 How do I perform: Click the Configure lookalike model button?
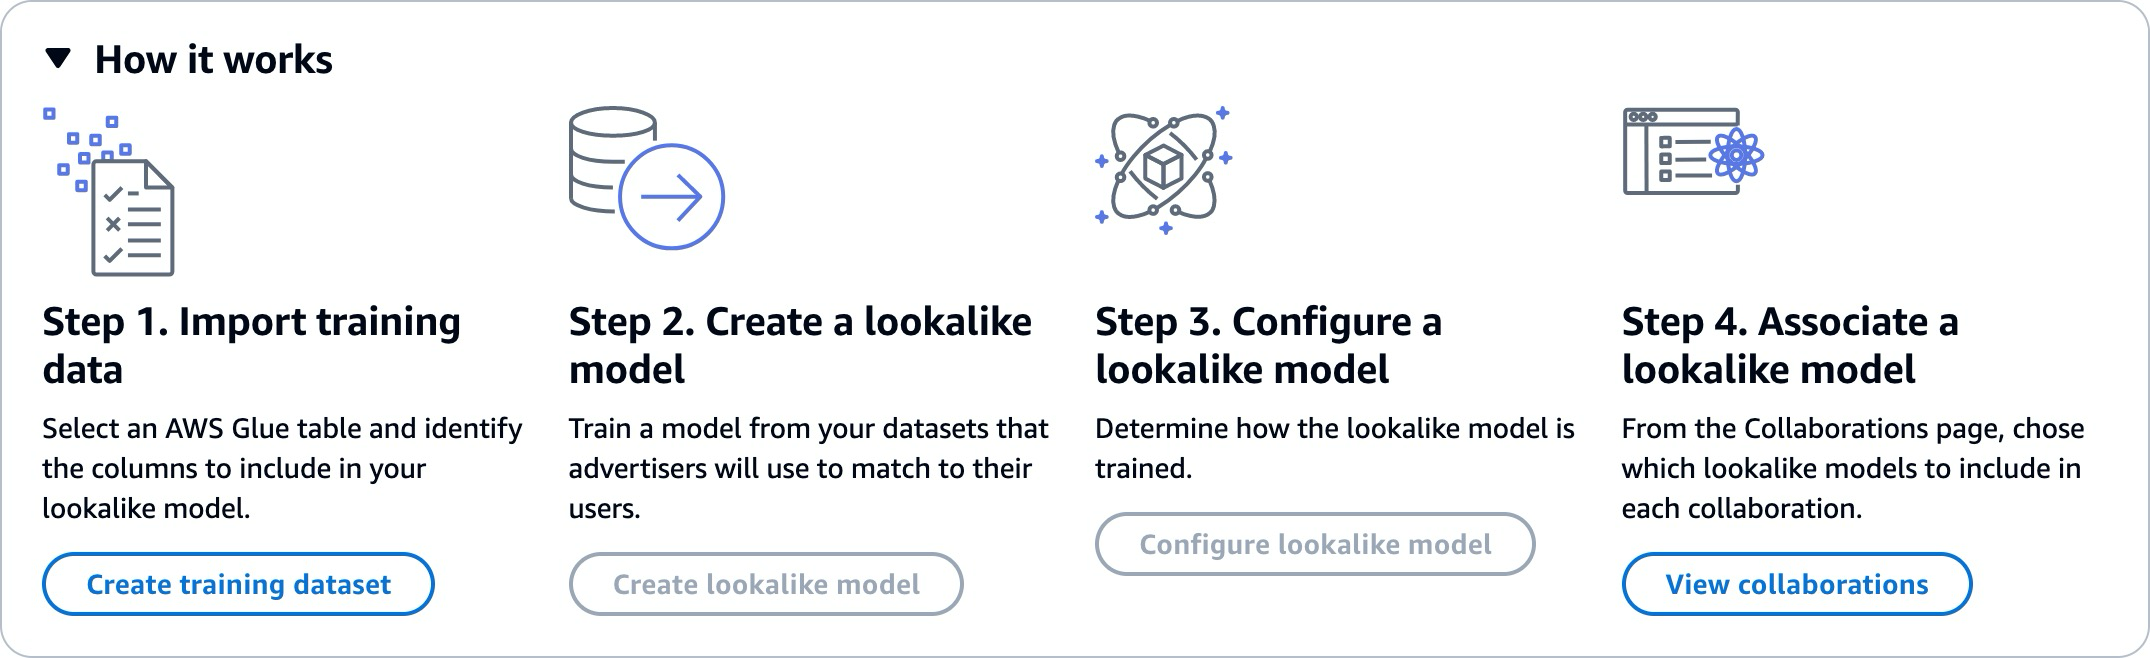(x=1315, y=545)
